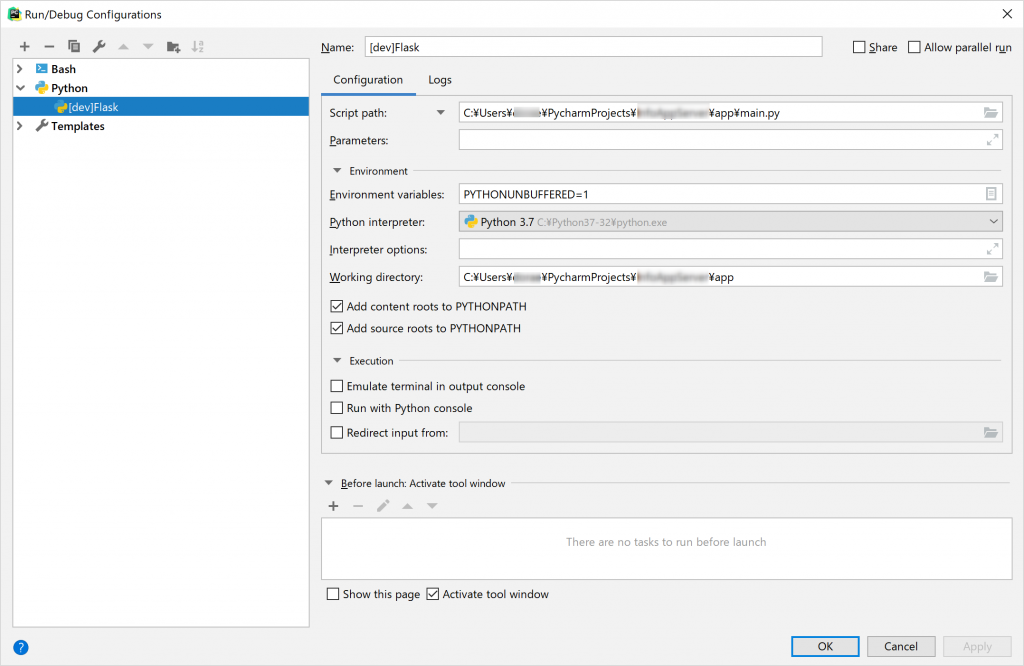The image size is (1024, 666).
Task: Click the browse folder icon for Script path
Action: pyautogui.click(x=991, y=113)
